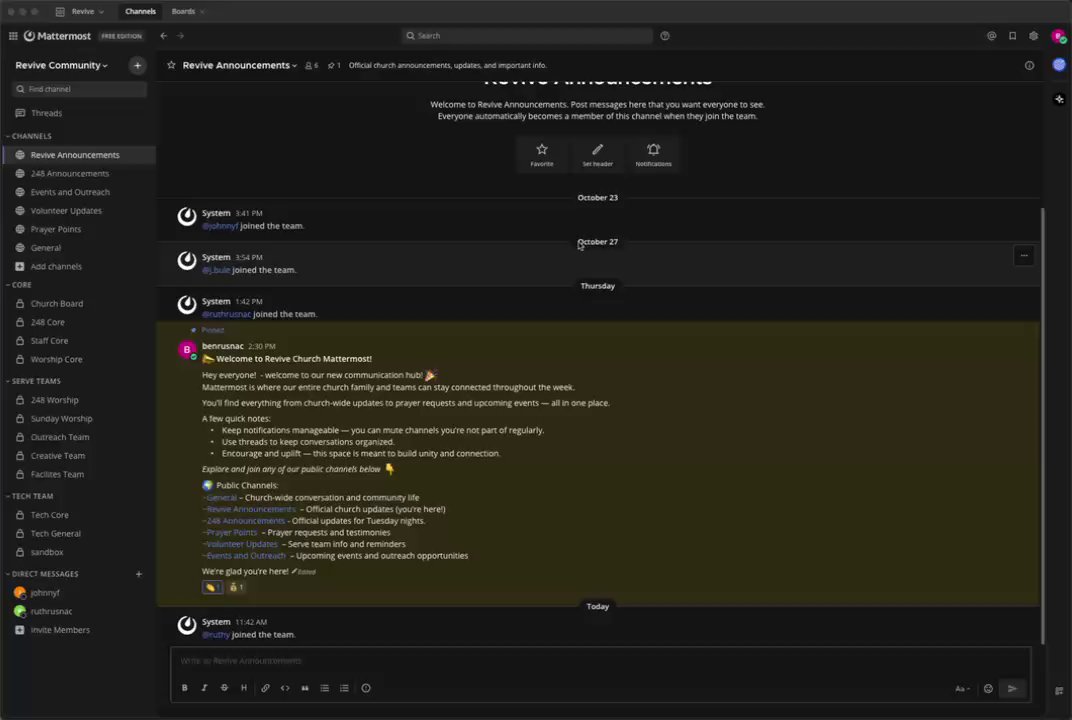Click Write to Revive Announcements box

click(600, 661)
